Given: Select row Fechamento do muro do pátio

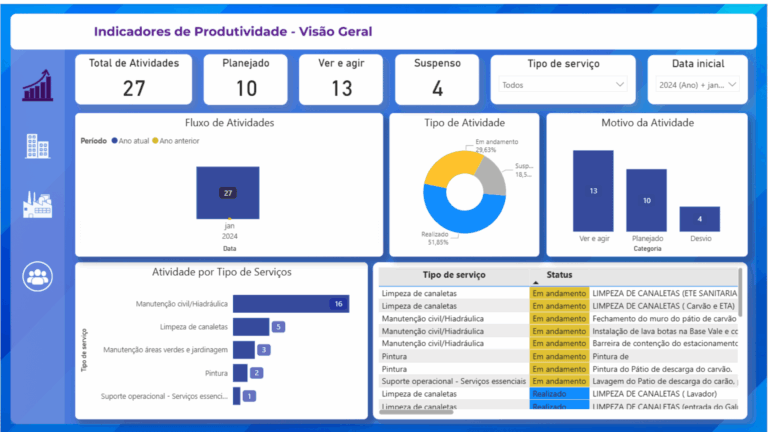Looking at the screenshot, I should click(x=558, y=318).
